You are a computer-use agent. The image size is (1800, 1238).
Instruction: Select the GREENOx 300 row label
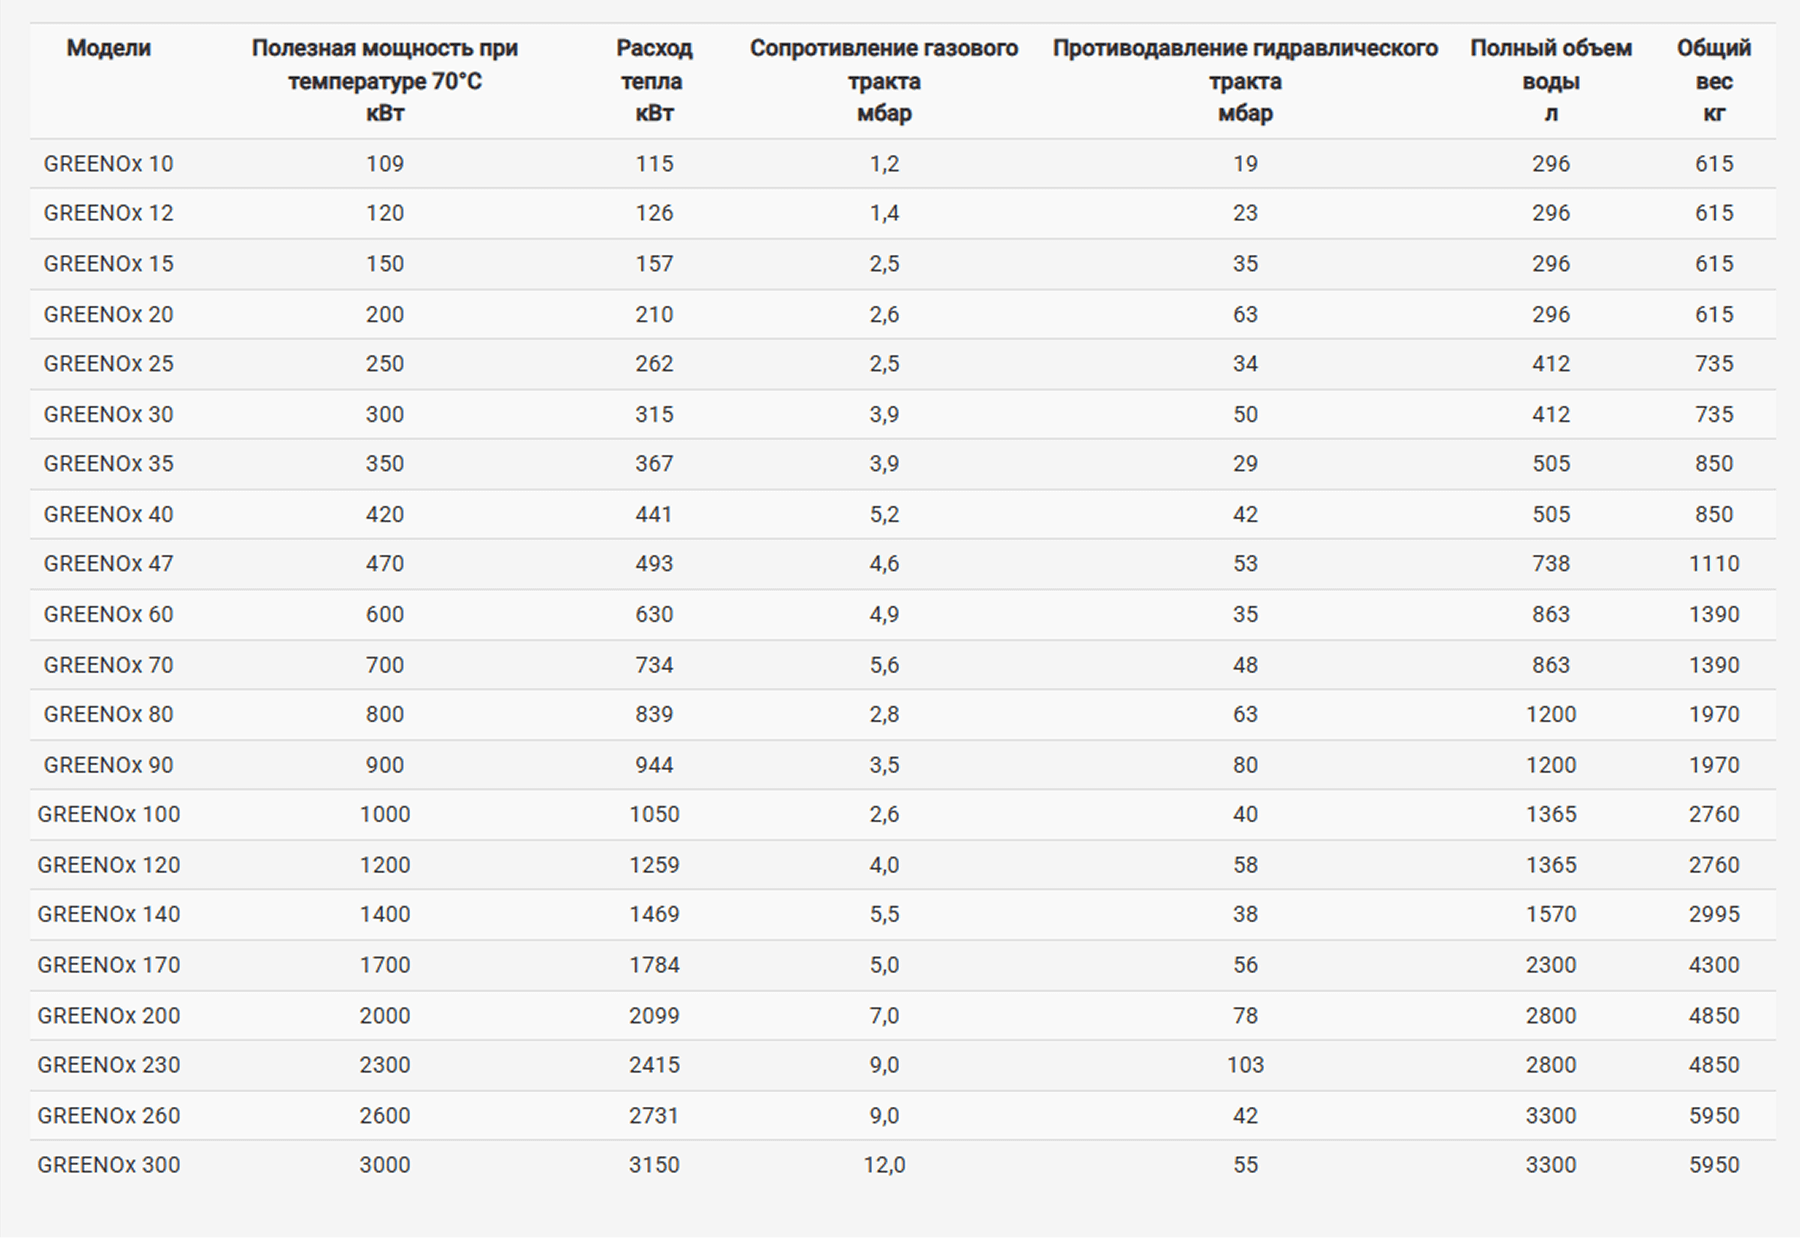click(x=108, y=1165)
